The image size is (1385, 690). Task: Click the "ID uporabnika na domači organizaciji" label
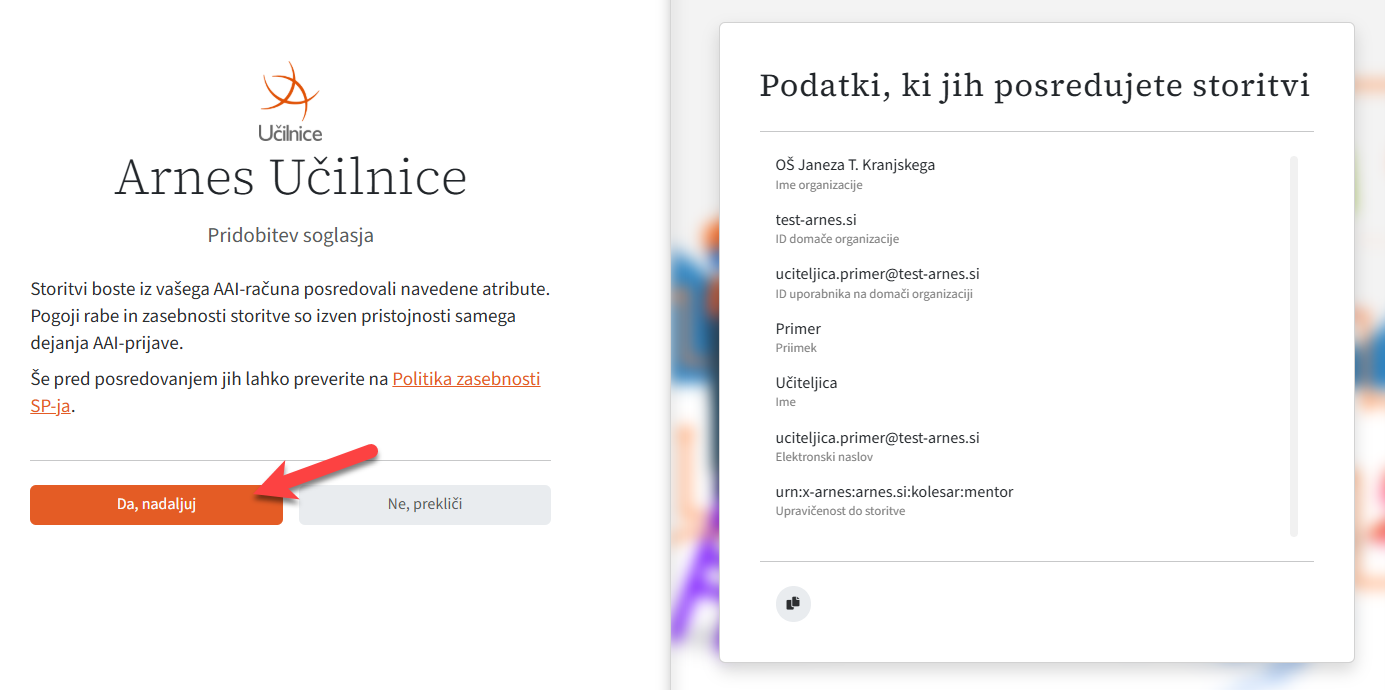tap(874, 294)
